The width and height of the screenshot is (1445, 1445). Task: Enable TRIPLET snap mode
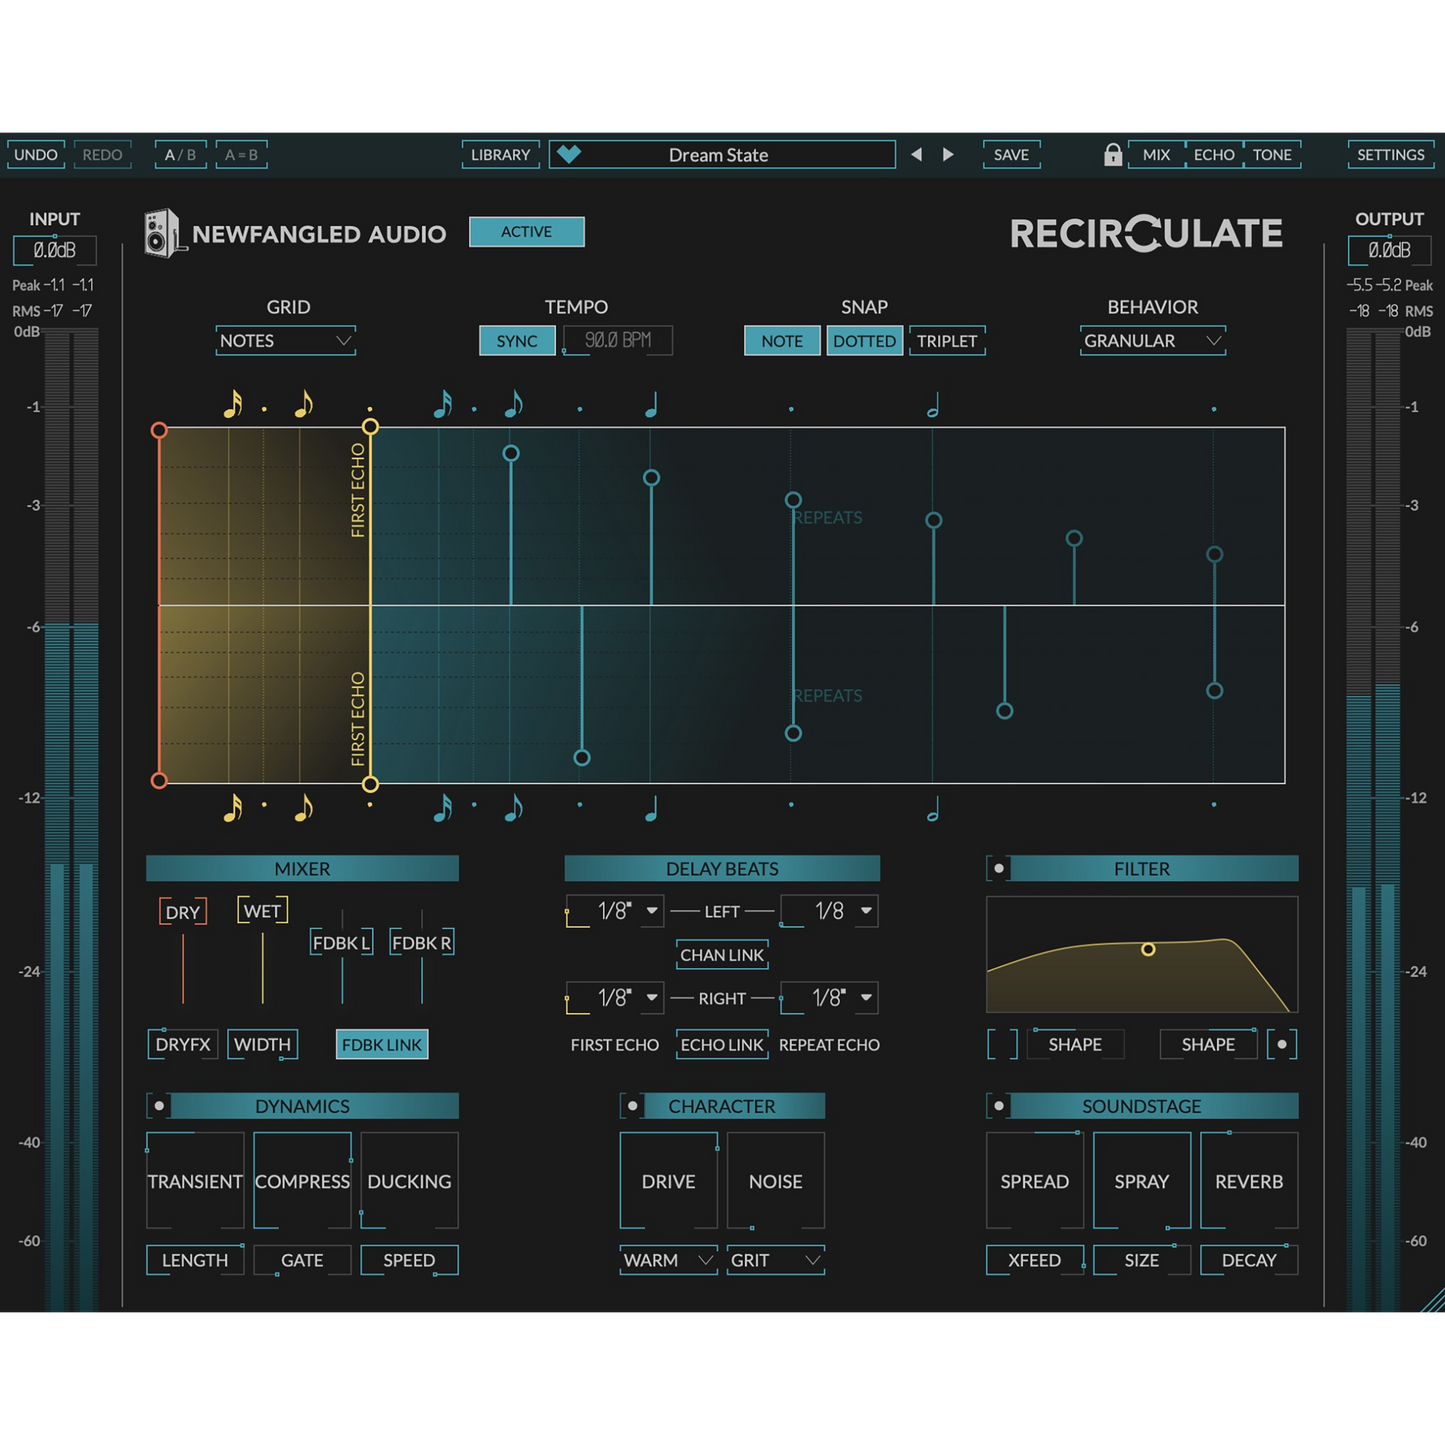point(946,341)
